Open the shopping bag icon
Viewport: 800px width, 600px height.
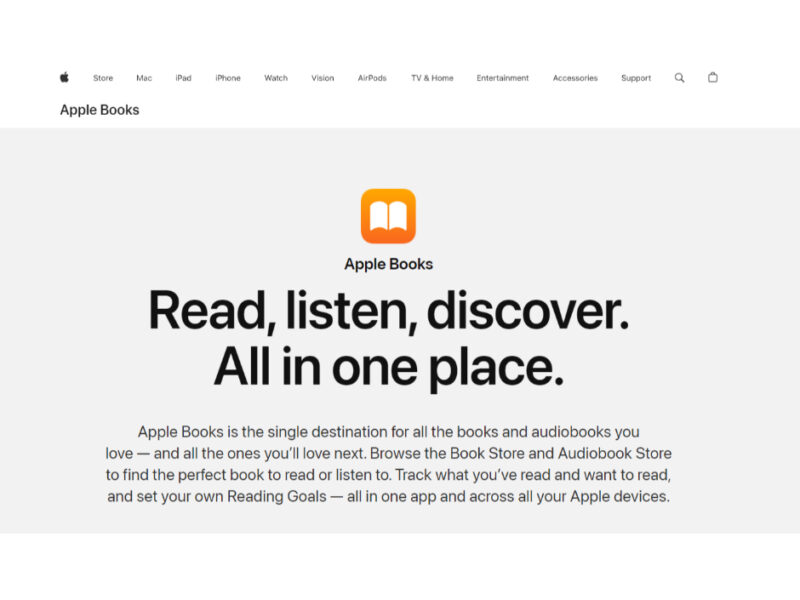713,78
